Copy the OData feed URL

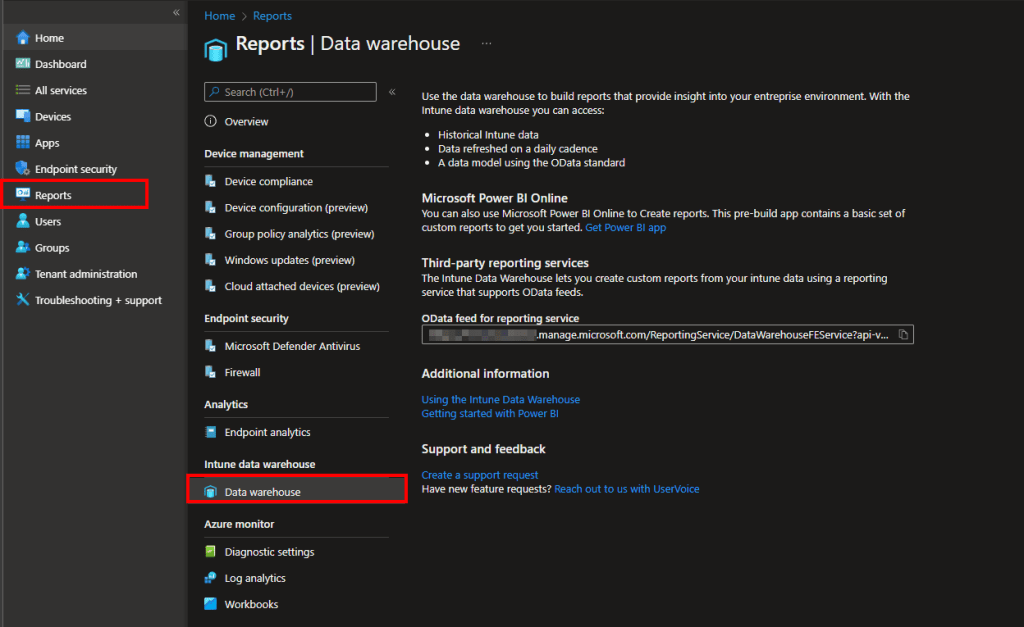click(902, 334)
